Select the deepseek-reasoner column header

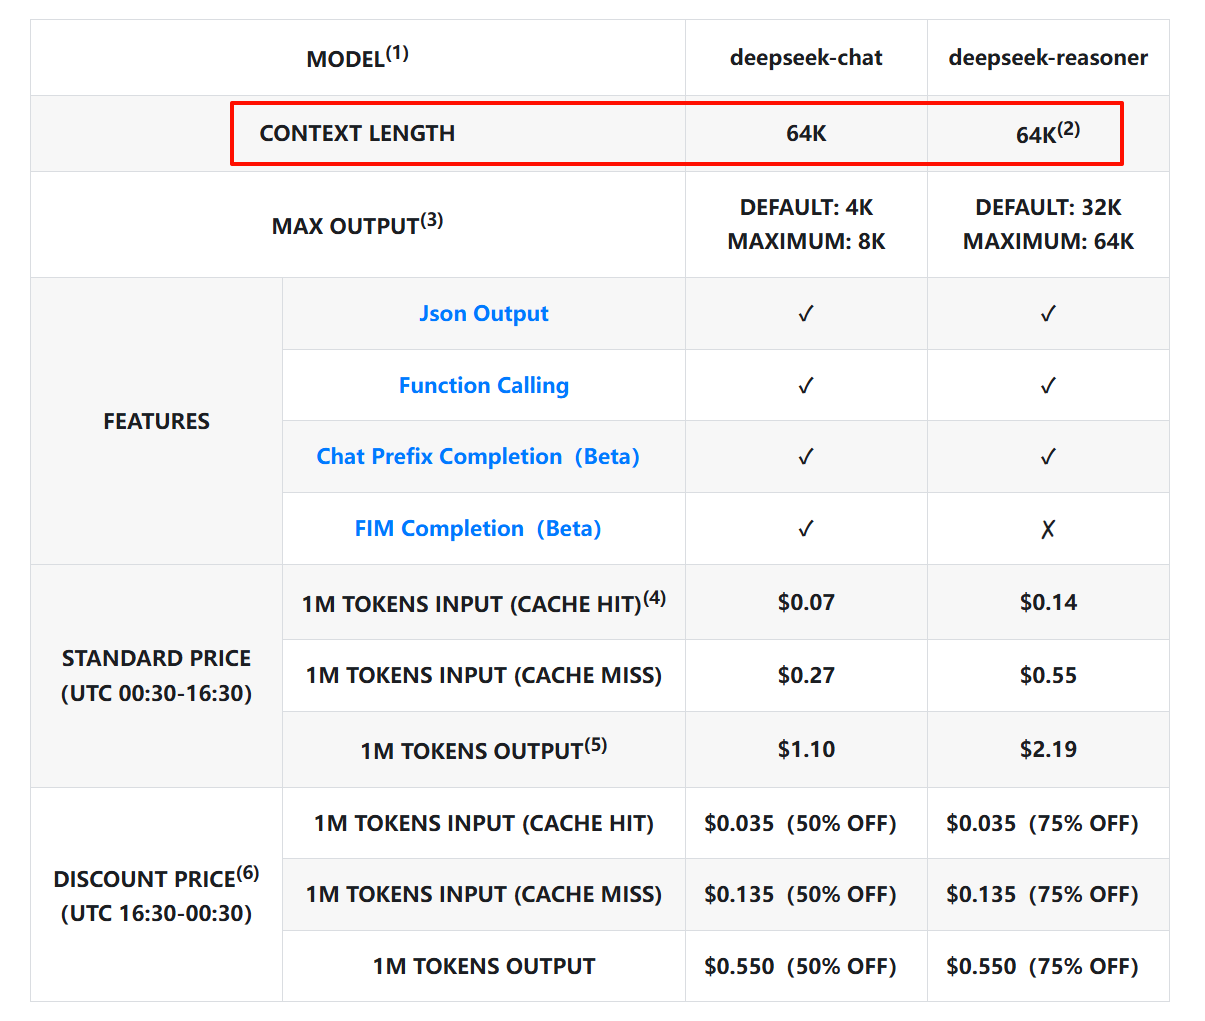tap(1048, 58)
